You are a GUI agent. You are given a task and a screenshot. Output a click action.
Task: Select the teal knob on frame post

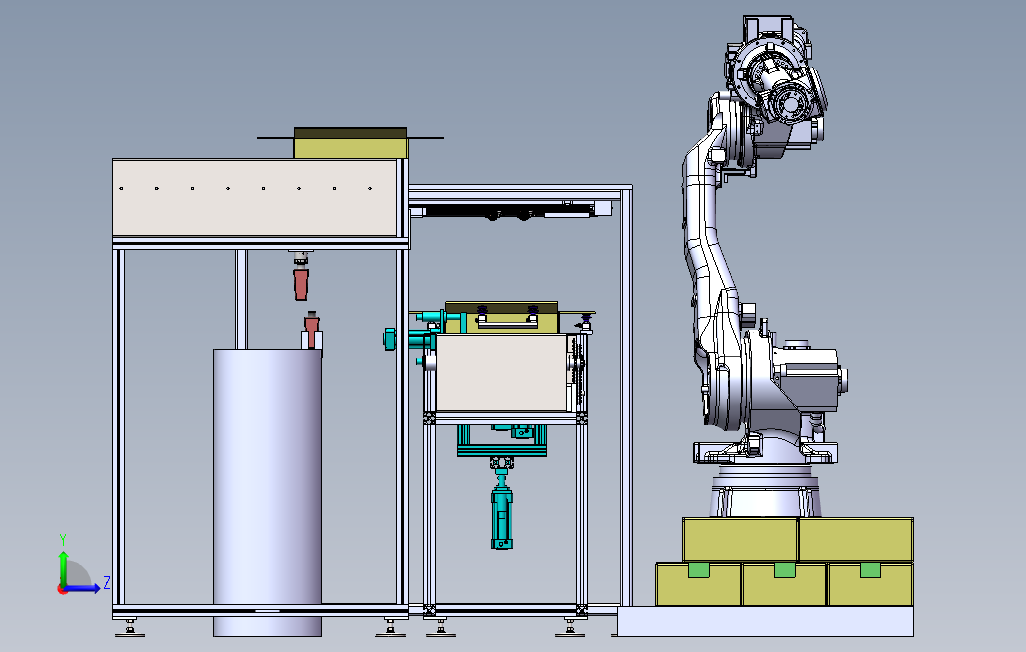point(390,339)
